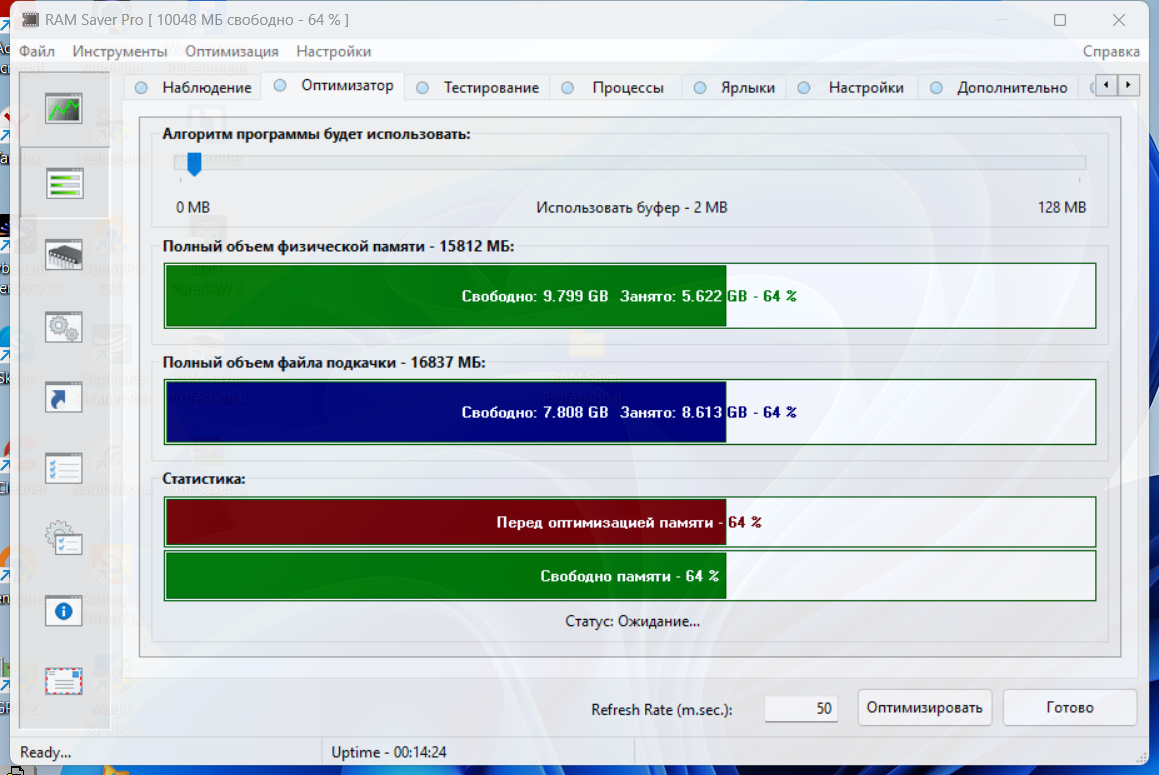Open the envelope mail sidebar icon
Screen dimensions: 1159x775
pos(64,681)
